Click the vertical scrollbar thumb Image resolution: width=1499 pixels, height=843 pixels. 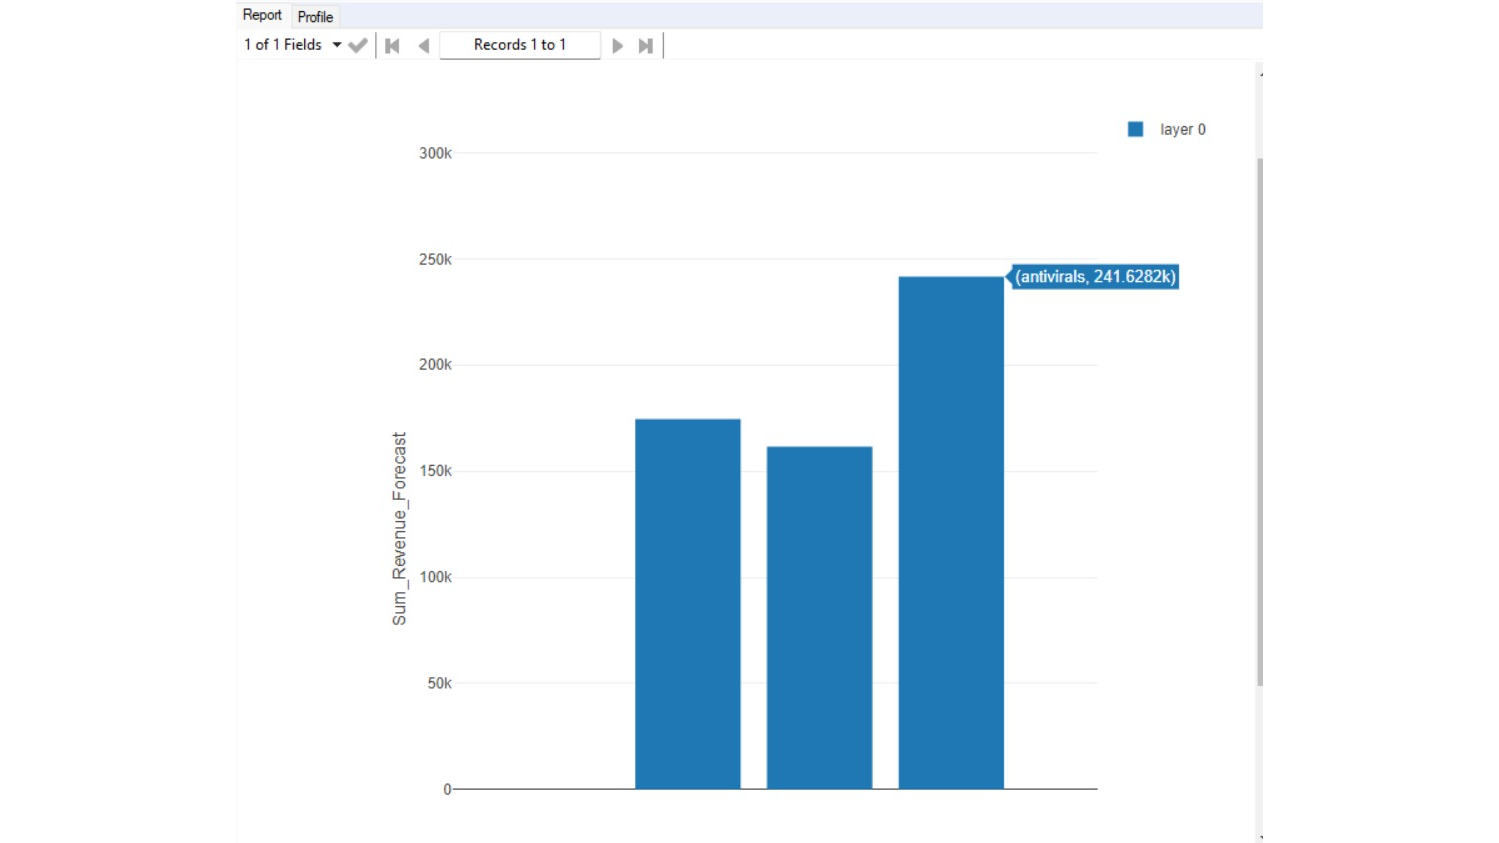(1259, 420)
